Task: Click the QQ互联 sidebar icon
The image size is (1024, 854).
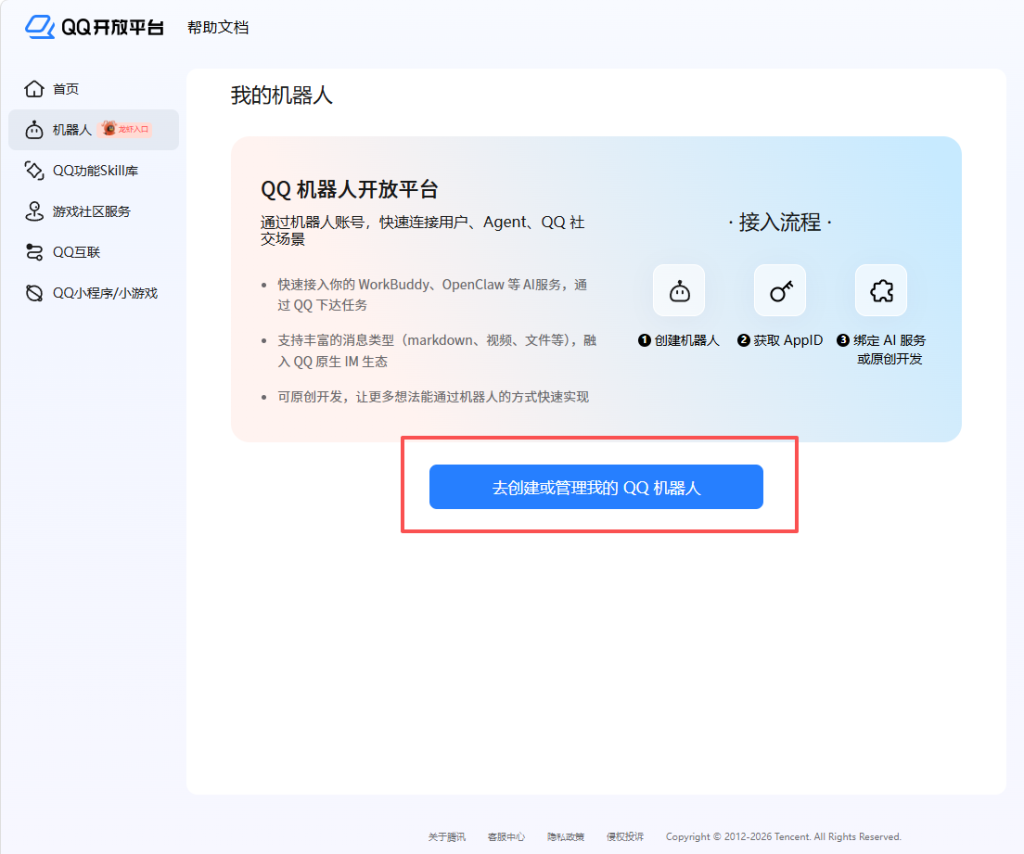Action: [x=34, y=252]
